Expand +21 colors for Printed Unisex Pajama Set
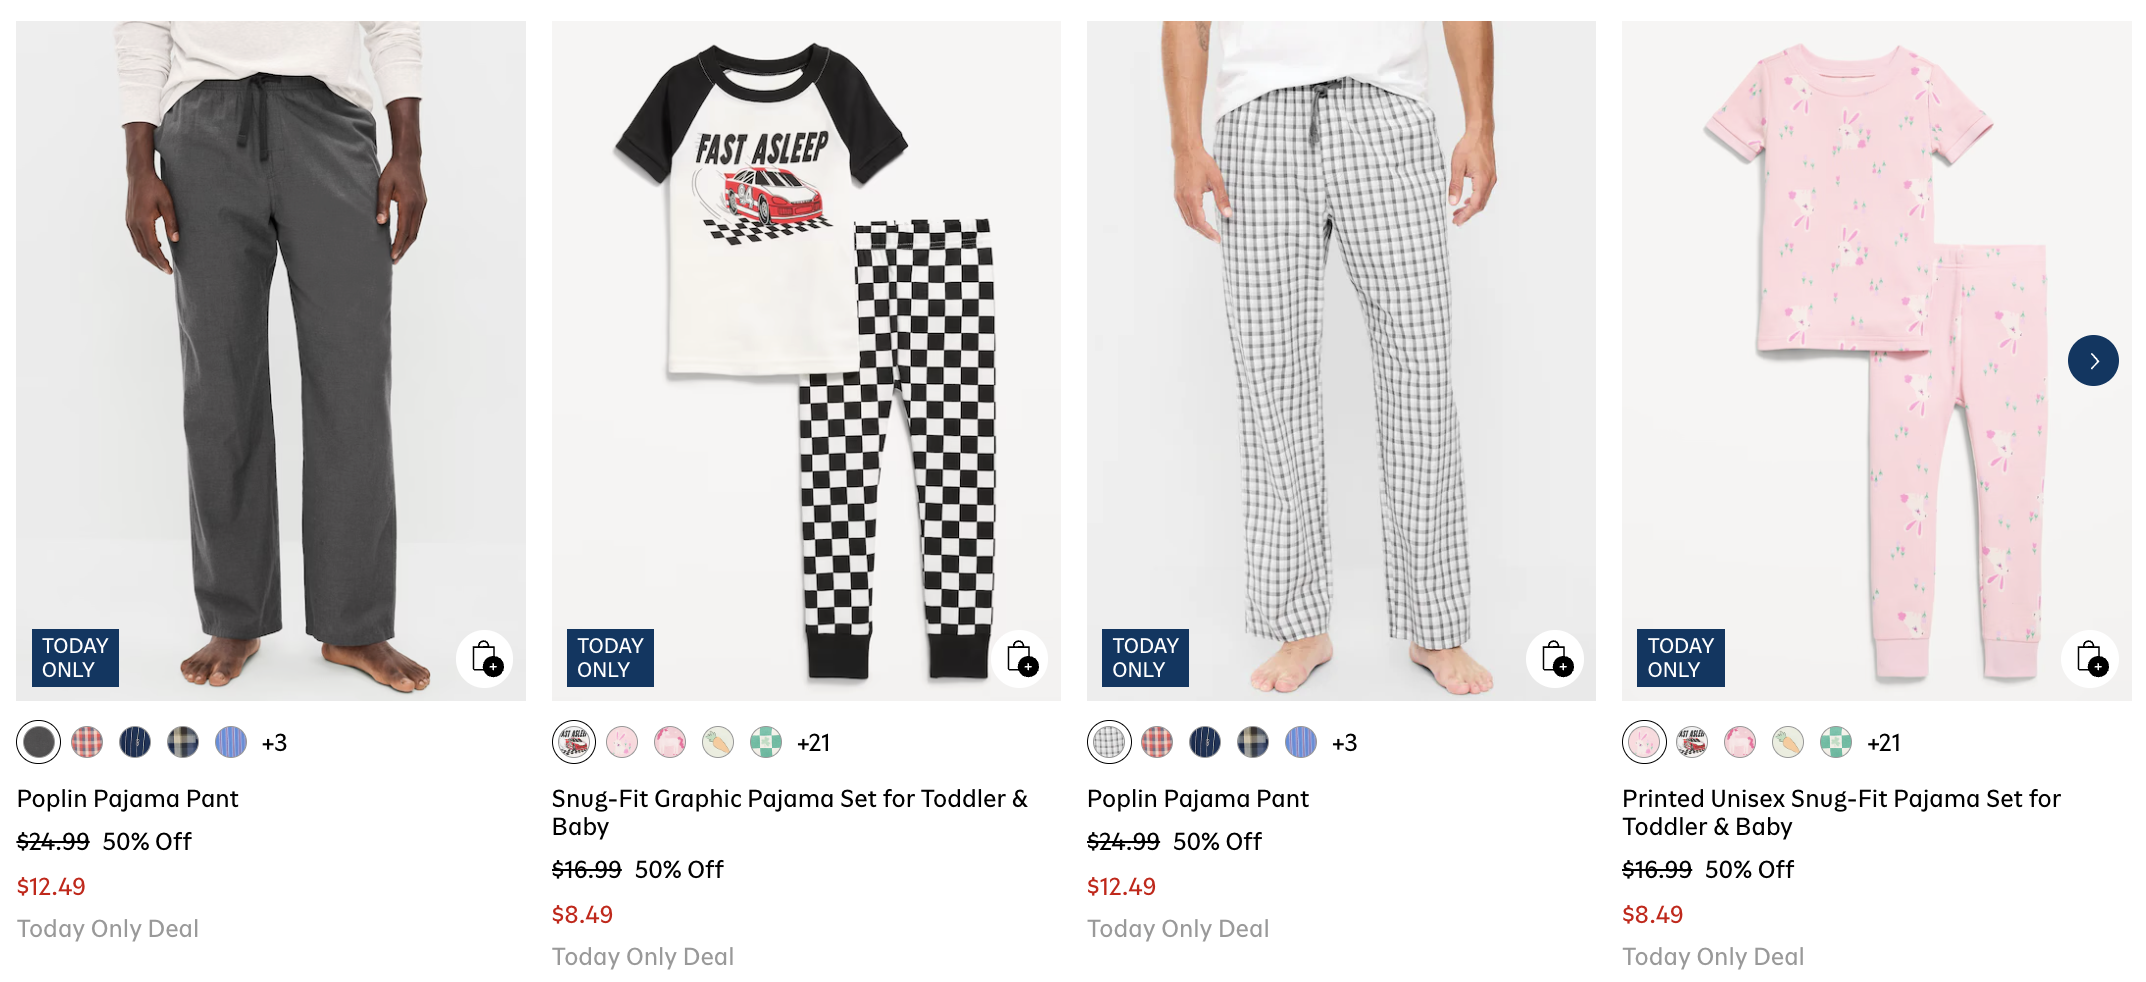 [1883, 743]
